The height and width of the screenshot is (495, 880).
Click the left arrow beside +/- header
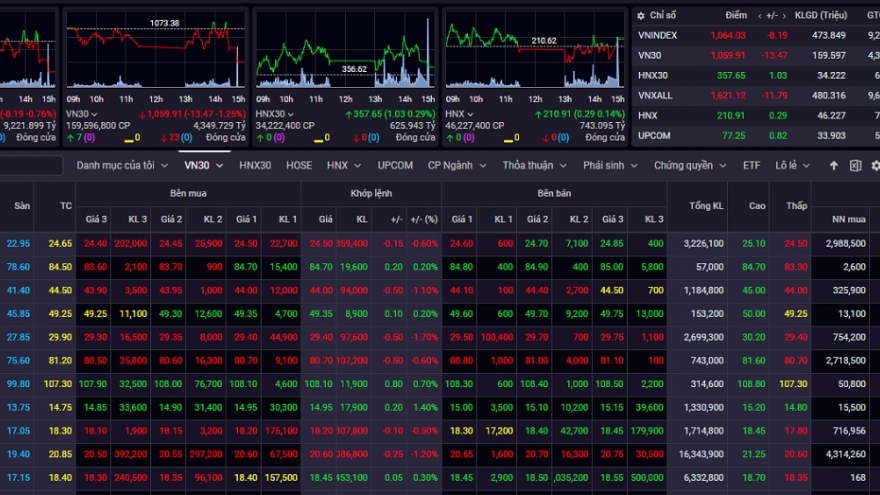[759, 15]
